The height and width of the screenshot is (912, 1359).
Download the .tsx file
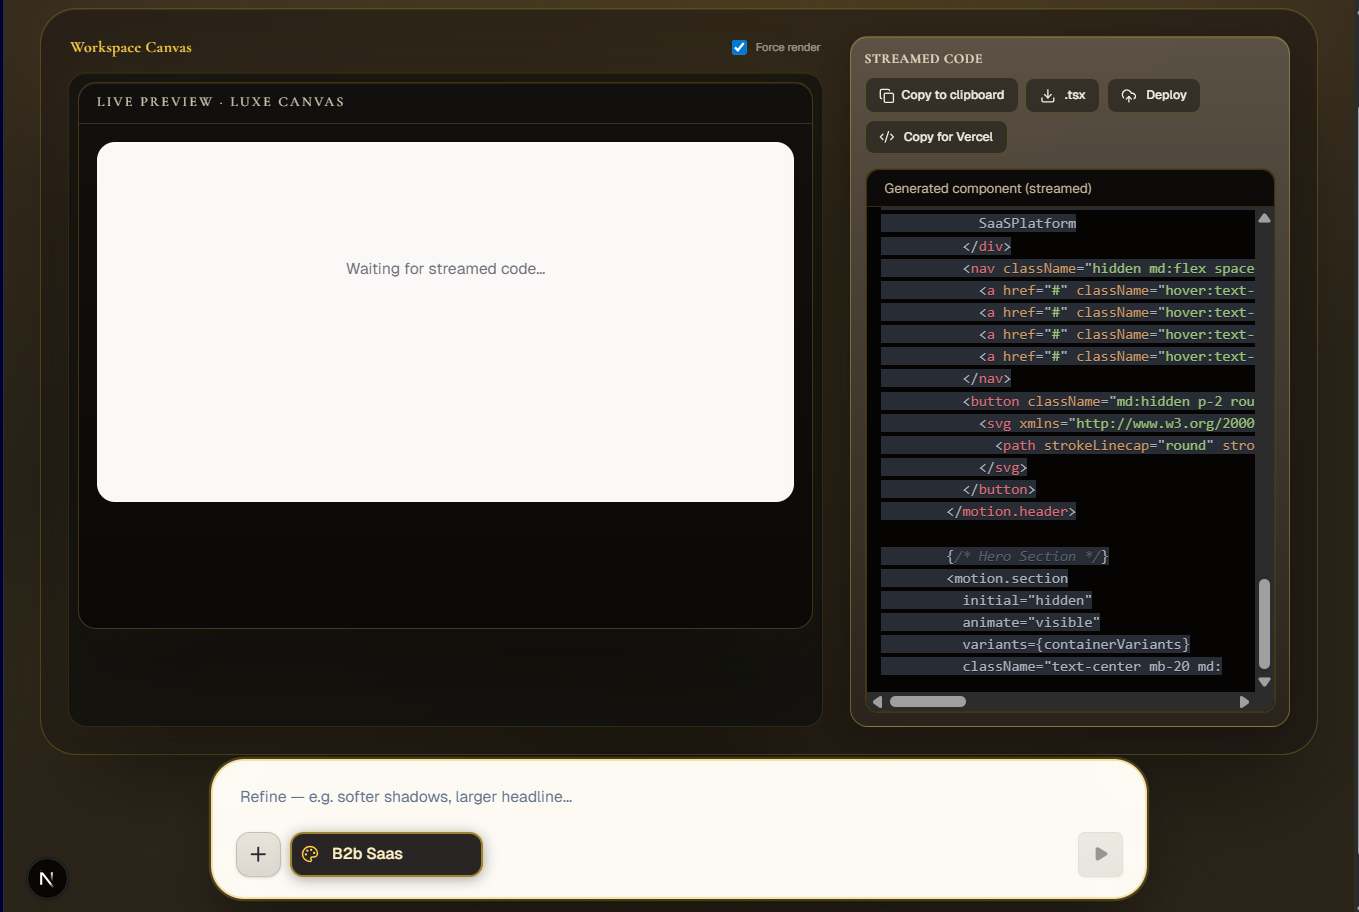pyautogui.click(x=1063, y=95)
